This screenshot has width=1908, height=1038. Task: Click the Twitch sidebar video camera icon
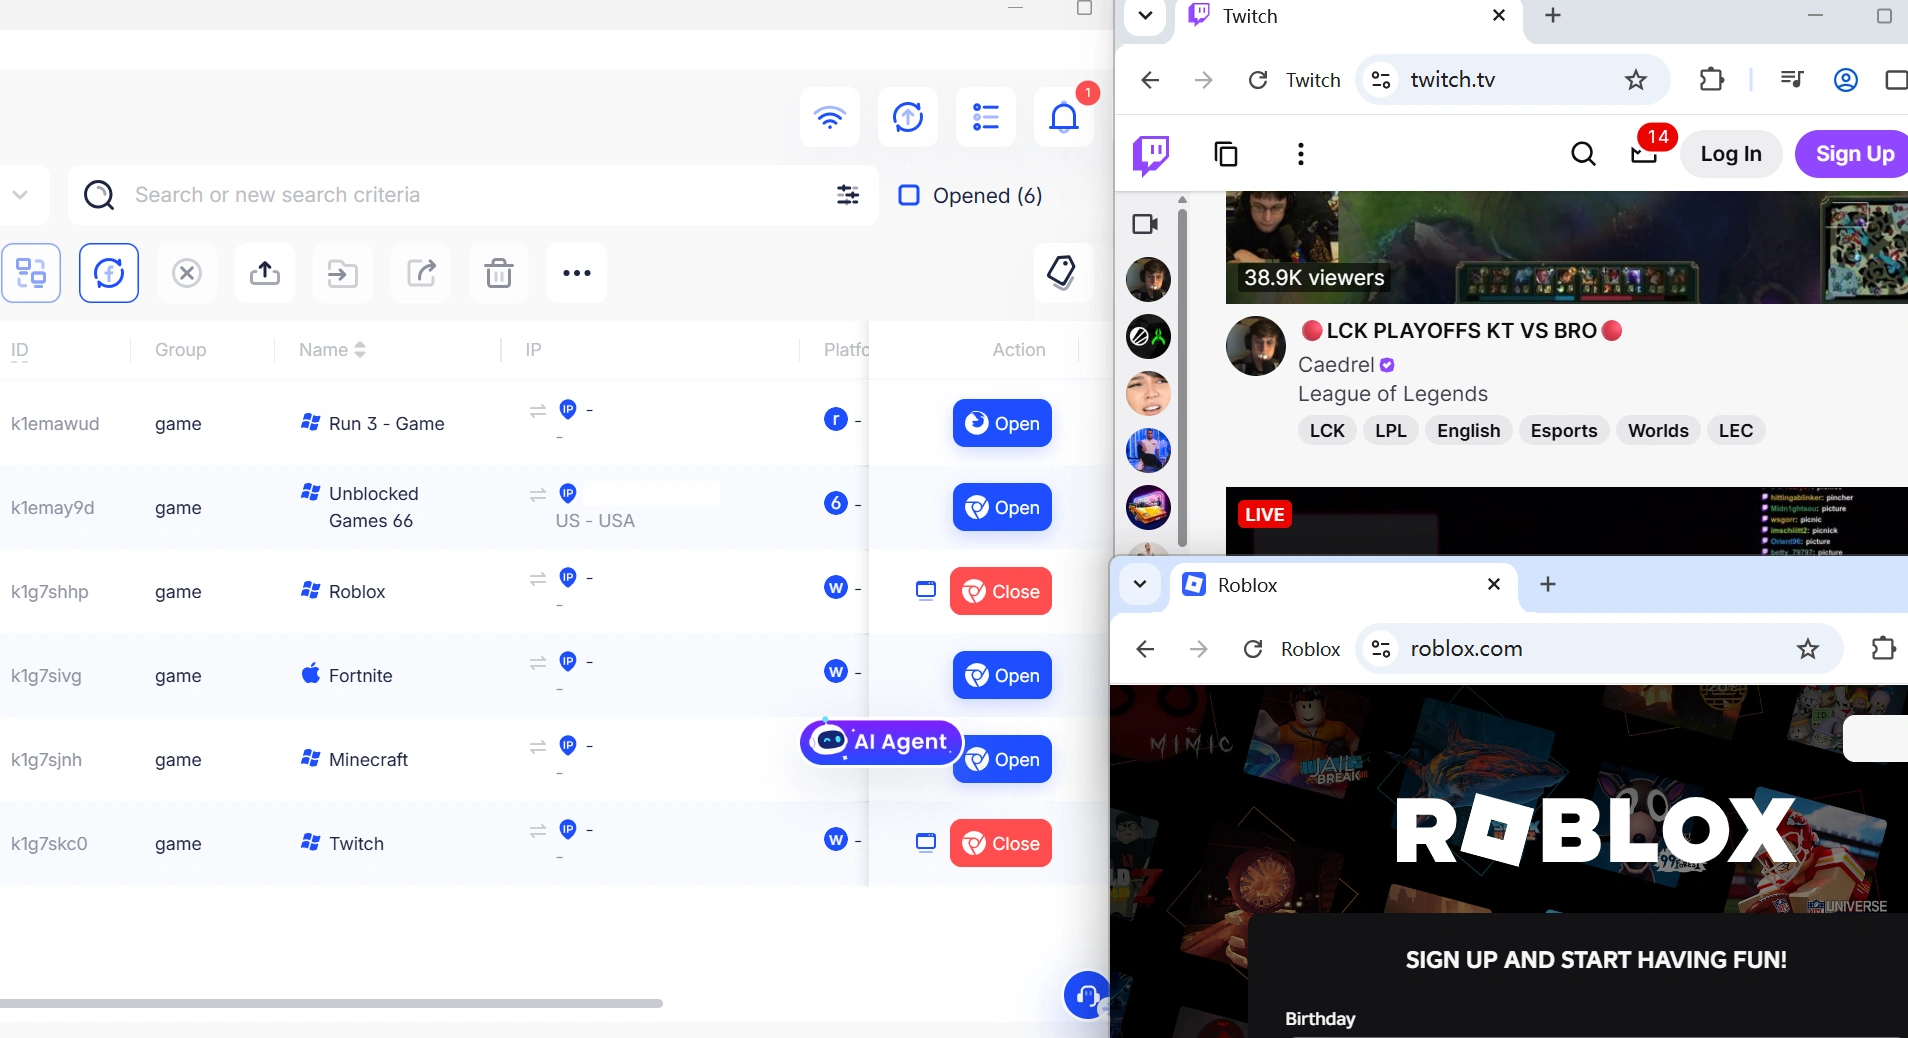coord(1145,224)
